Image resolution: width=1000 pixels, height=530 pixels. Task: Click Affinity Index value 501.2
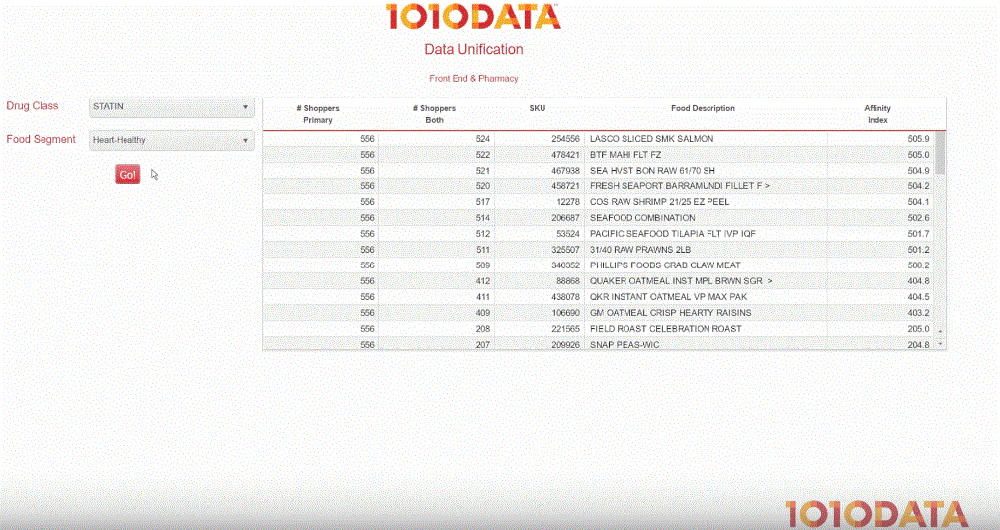coord(918,250)
